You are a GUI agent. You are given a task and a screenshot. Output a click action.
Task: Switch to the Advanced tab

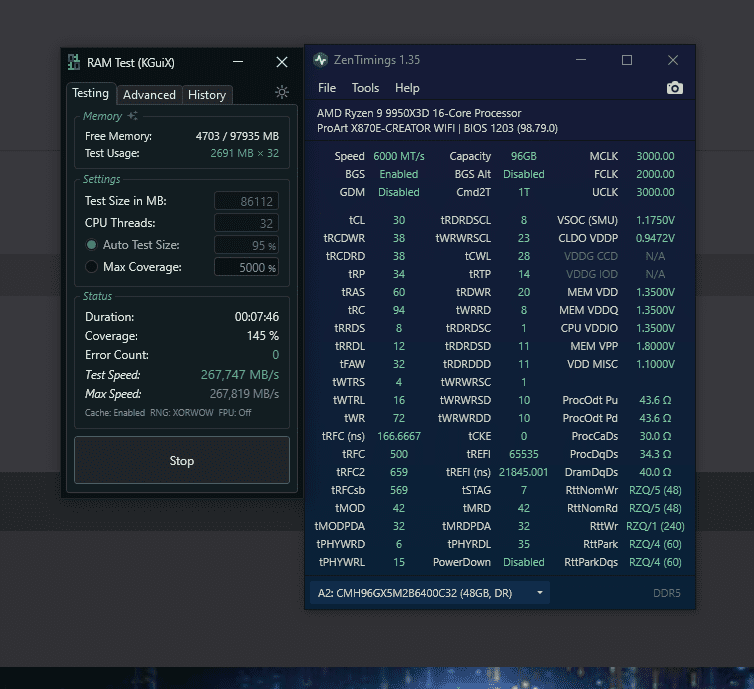(x=149, y=95)
